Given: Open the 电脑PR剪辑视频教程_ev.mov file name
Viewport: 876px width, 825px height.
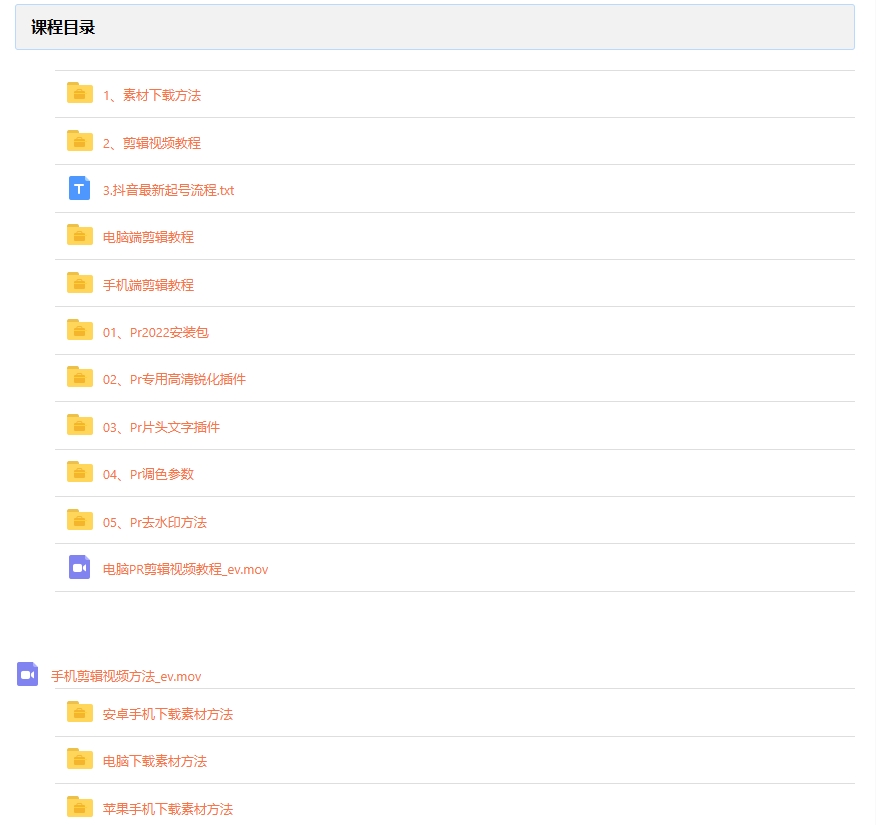Looking at the screenshot, I should (185, 570).
